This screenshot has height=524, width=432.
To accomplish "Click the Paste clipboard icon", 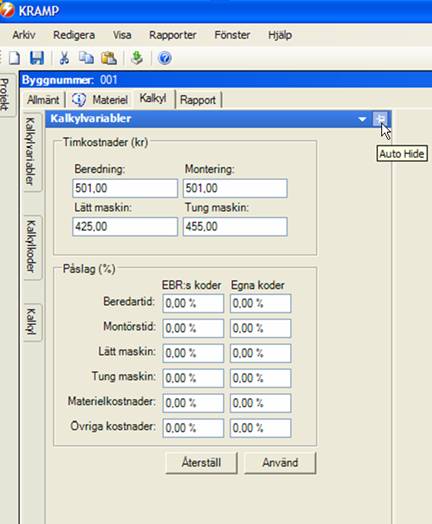I will [109, 58].
